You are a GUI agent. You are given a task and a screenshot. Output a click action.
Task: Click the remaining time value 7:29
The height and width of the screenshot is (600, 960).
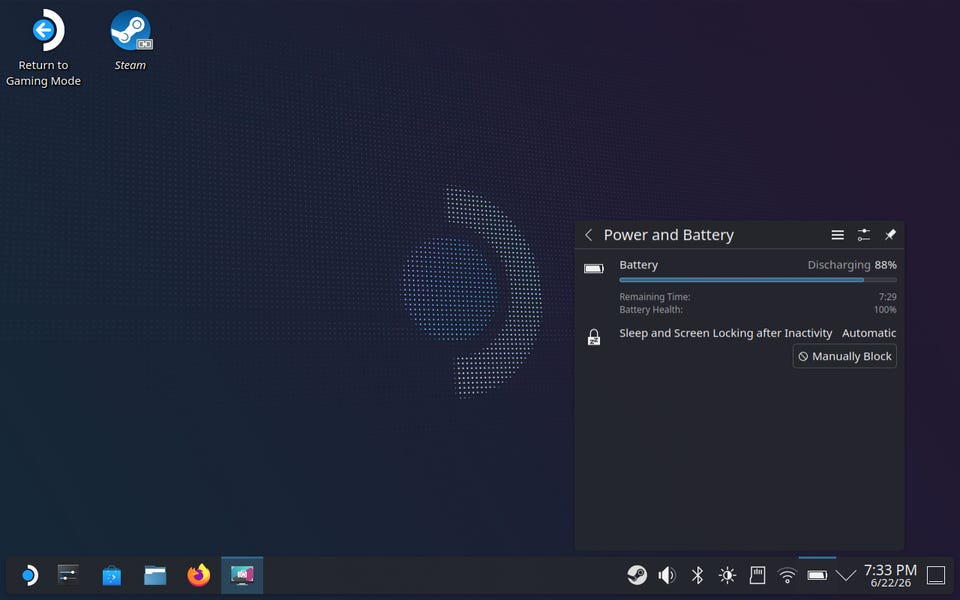888,297
